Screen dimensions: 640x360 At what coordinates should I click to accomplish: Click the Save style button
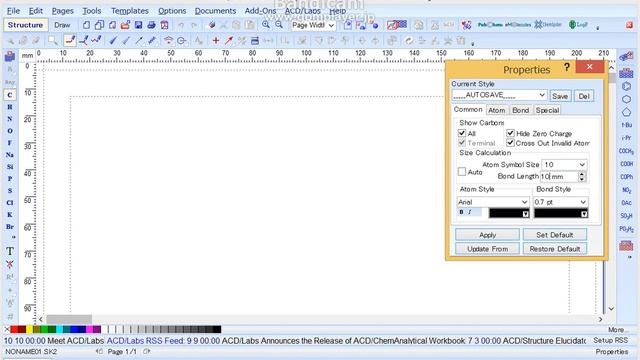560,96
